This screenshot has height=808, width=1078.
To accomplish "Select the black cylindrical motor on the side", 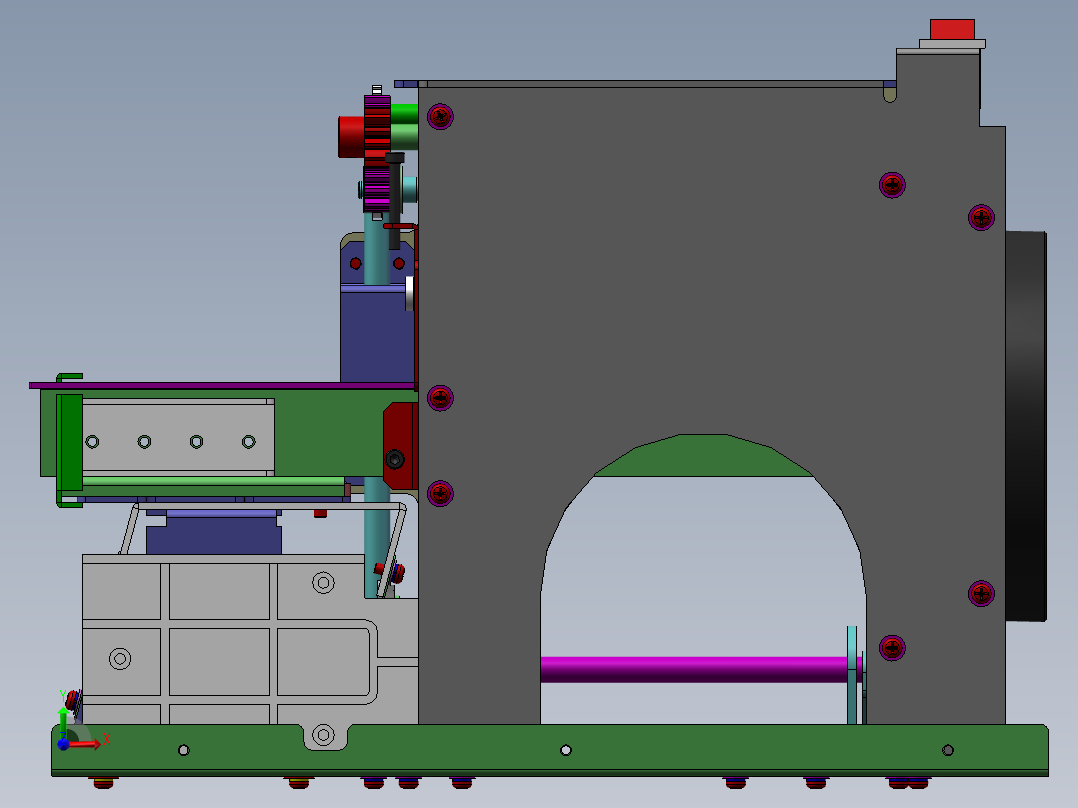I will (x=1026, y=426).
